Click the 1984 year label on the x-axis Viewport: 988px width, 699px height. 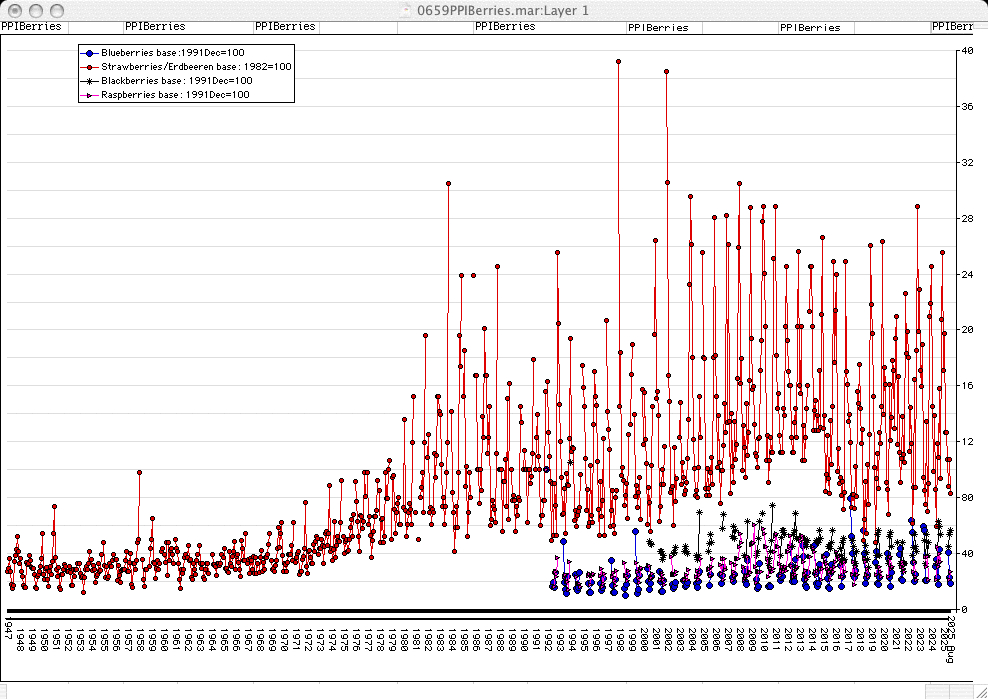tap(453, 640)
